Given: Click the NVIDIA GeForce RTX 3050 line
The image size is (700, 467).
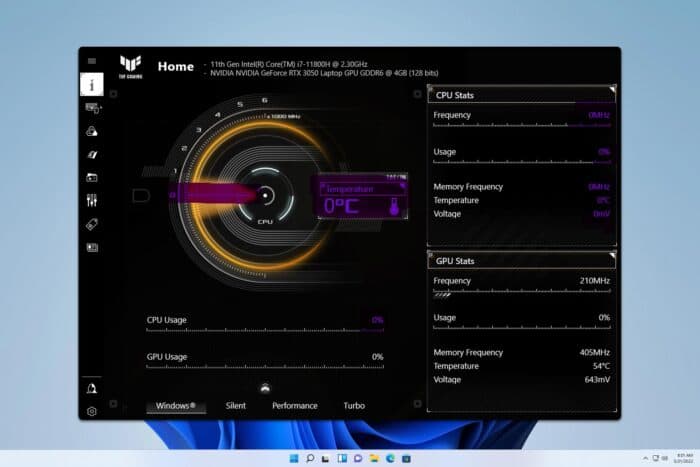Looking at the screenshot, I should pos(324,73).
